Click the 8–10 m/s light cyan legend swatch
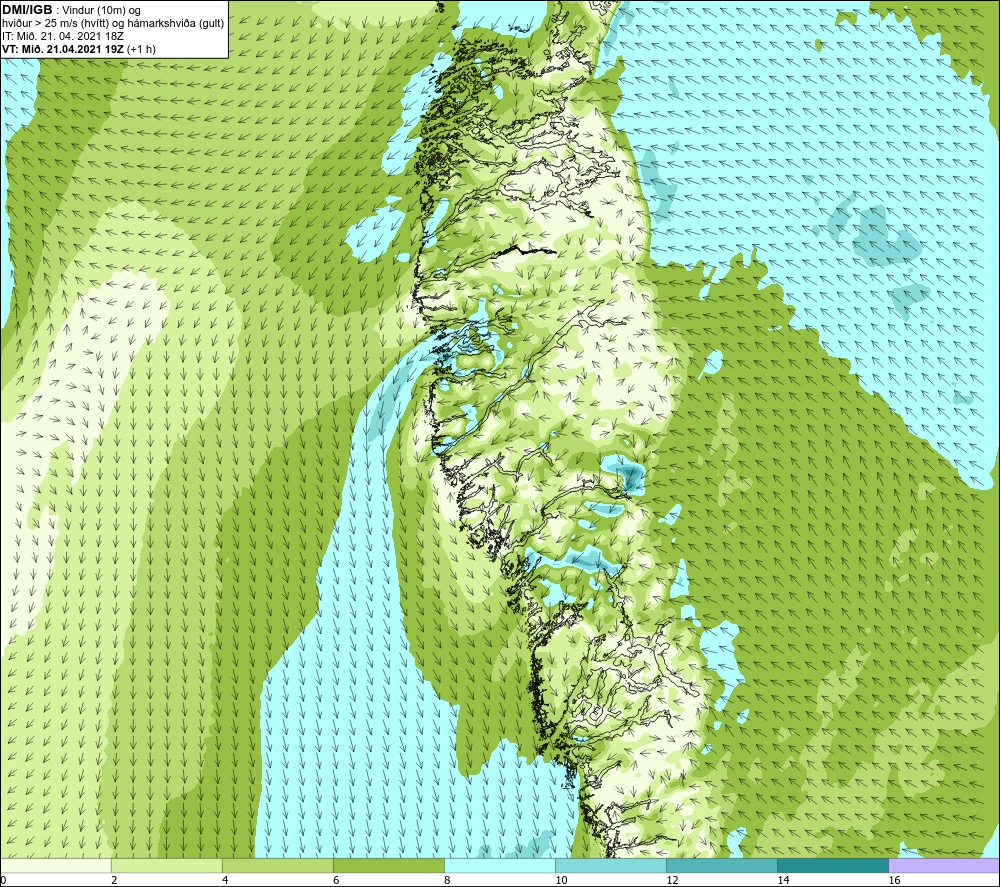This screenshot has width=1000, height=887. point(500,866)
